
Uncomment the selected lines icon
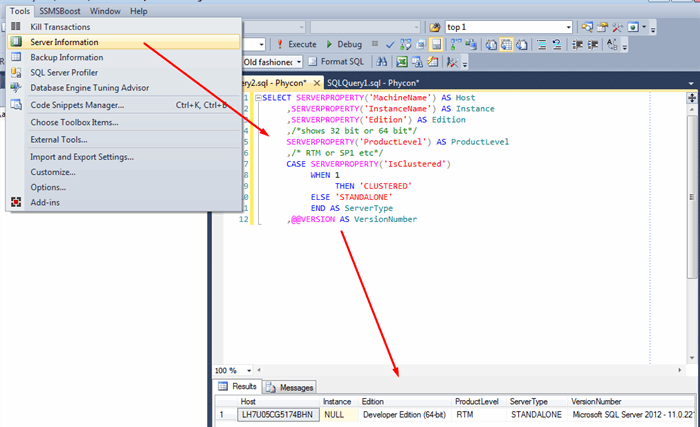click(x=557, y=44)
